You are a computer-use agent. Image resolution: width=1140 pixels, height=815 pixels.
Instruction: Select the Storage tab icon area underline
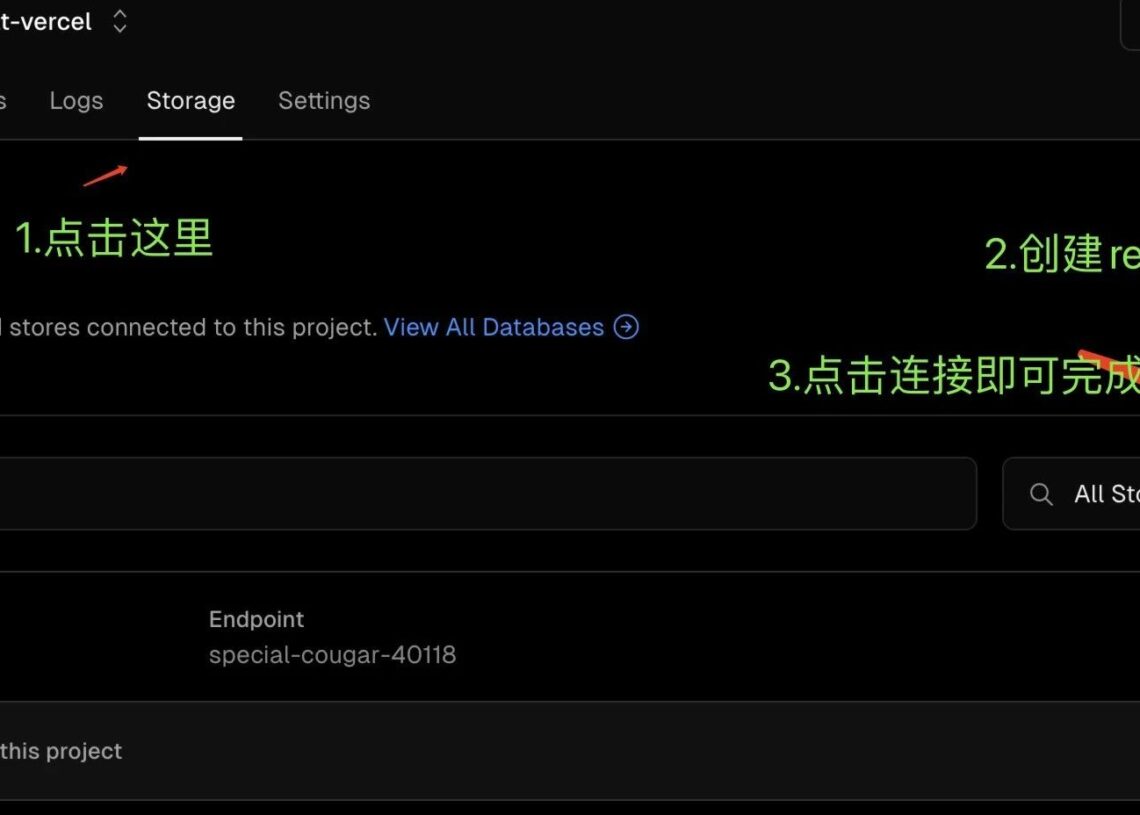[x=190, y=133]
